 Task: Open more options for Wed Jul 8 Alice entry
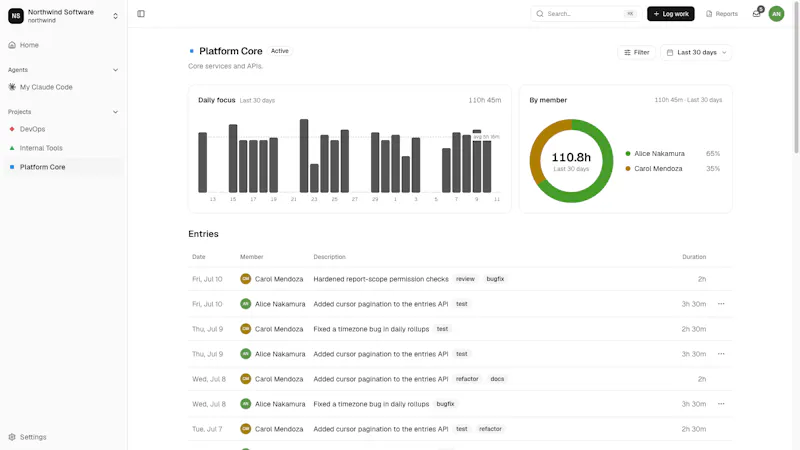[x=721, y=404]
